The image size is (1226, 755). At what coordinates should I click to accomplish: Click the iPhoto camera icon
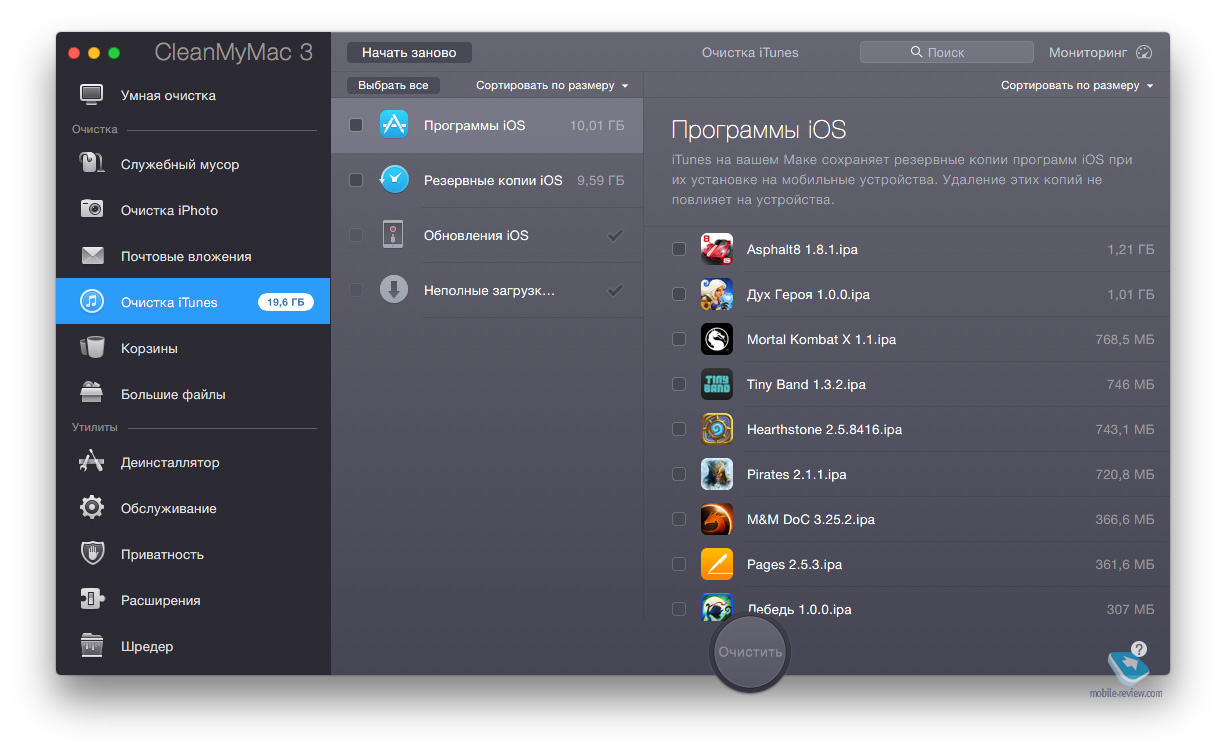coord(92,210)
